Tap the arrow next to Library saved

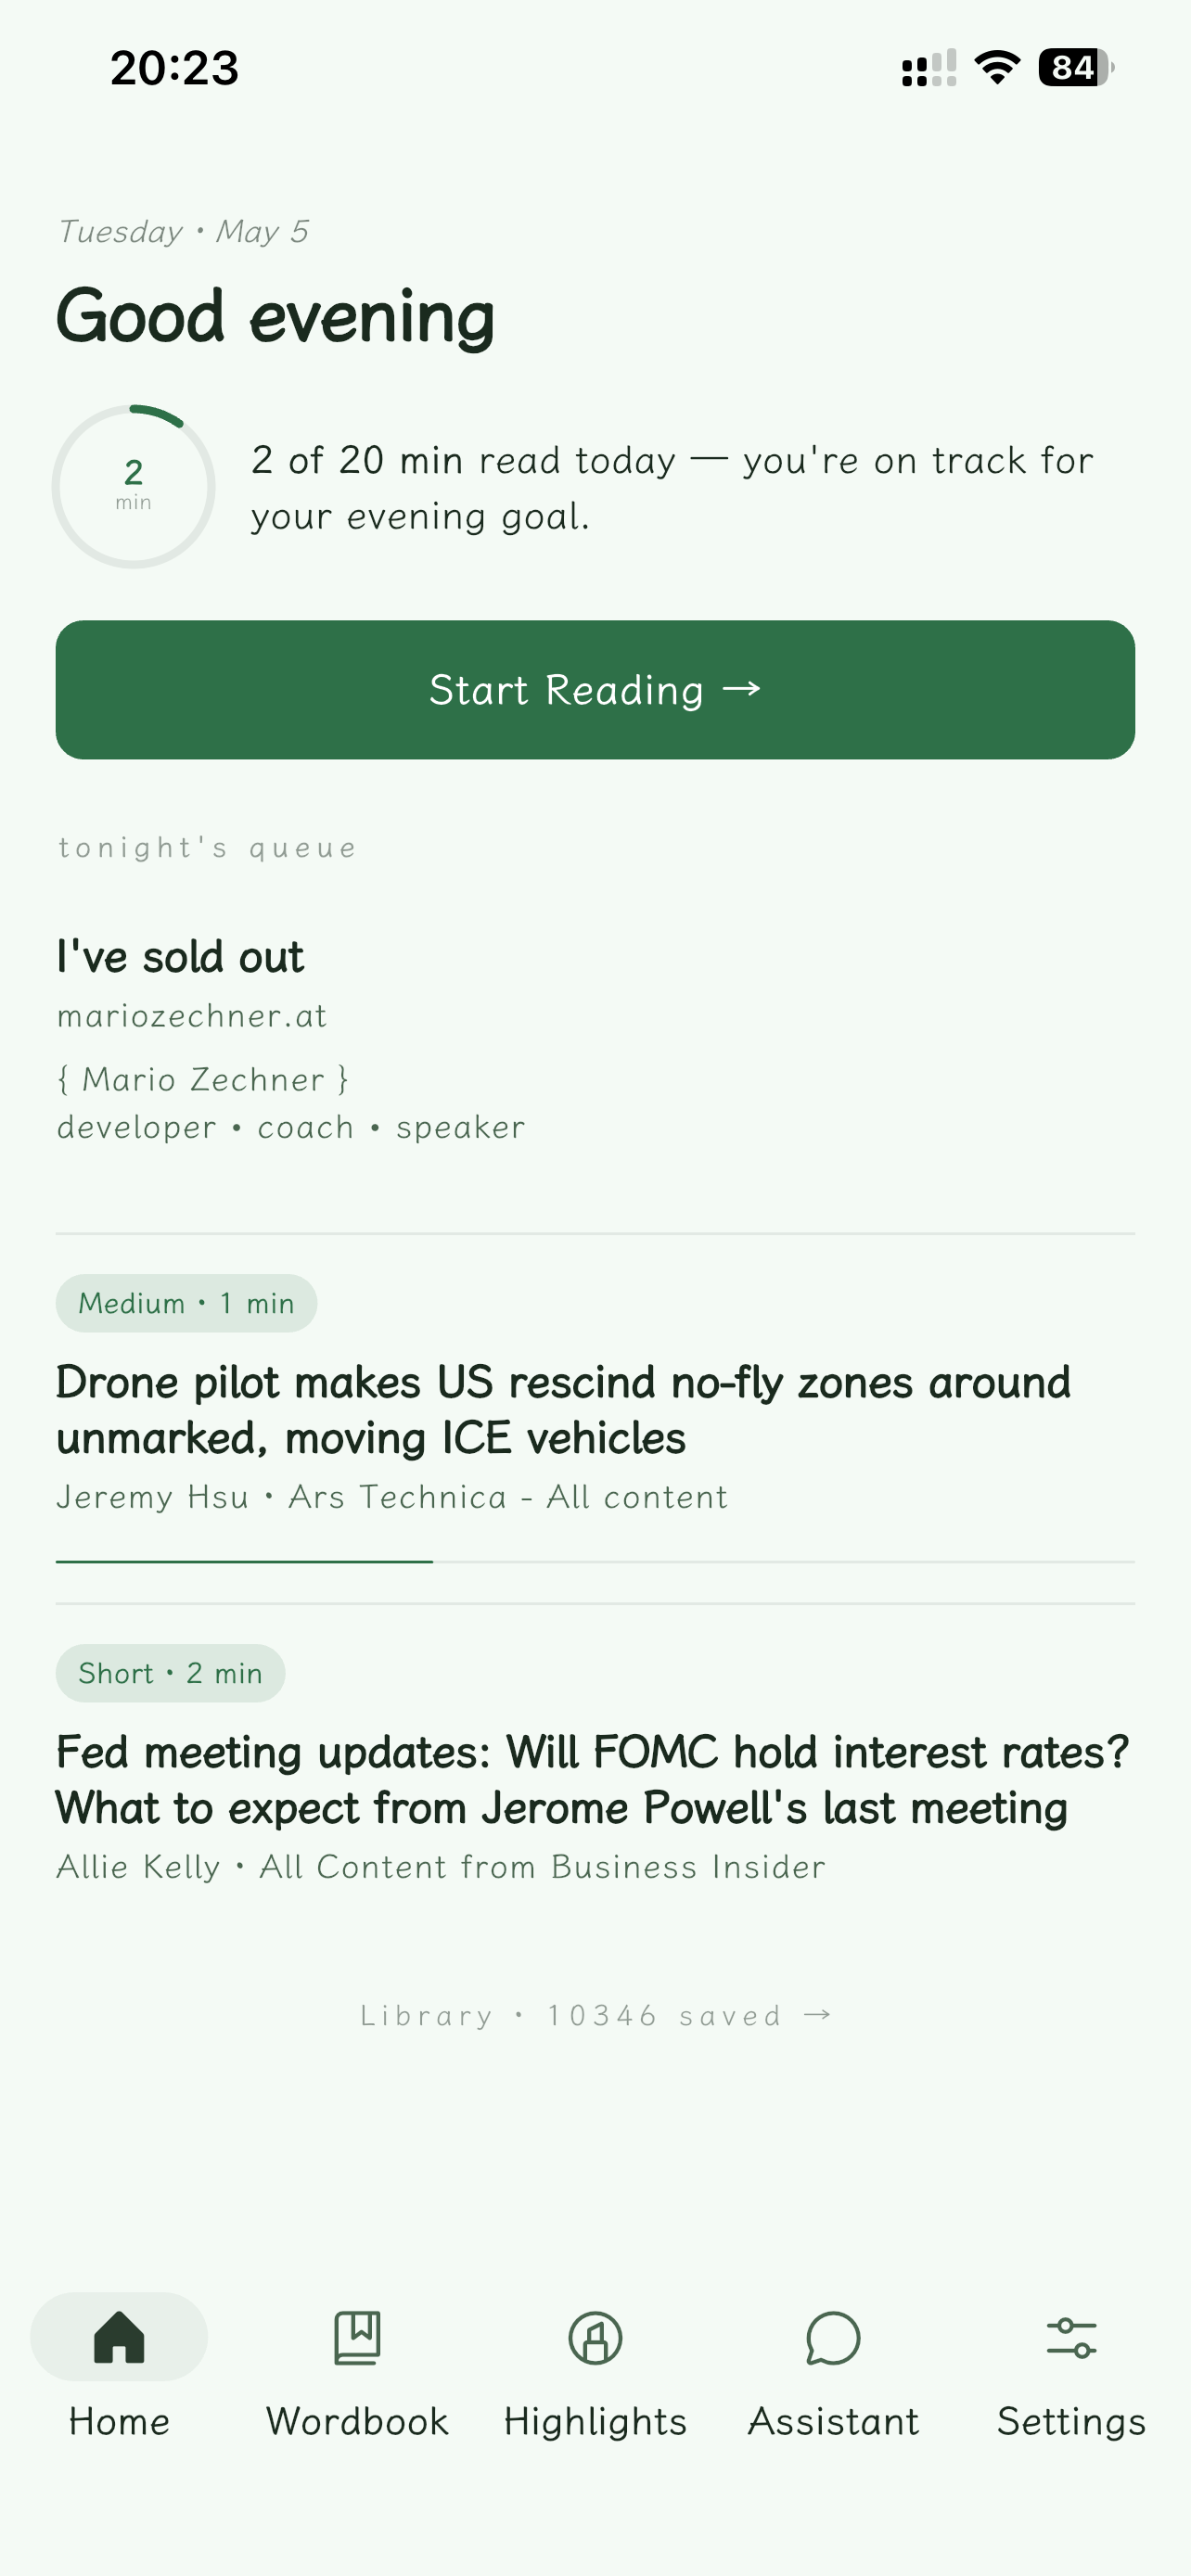click(x=818, y=2014)
